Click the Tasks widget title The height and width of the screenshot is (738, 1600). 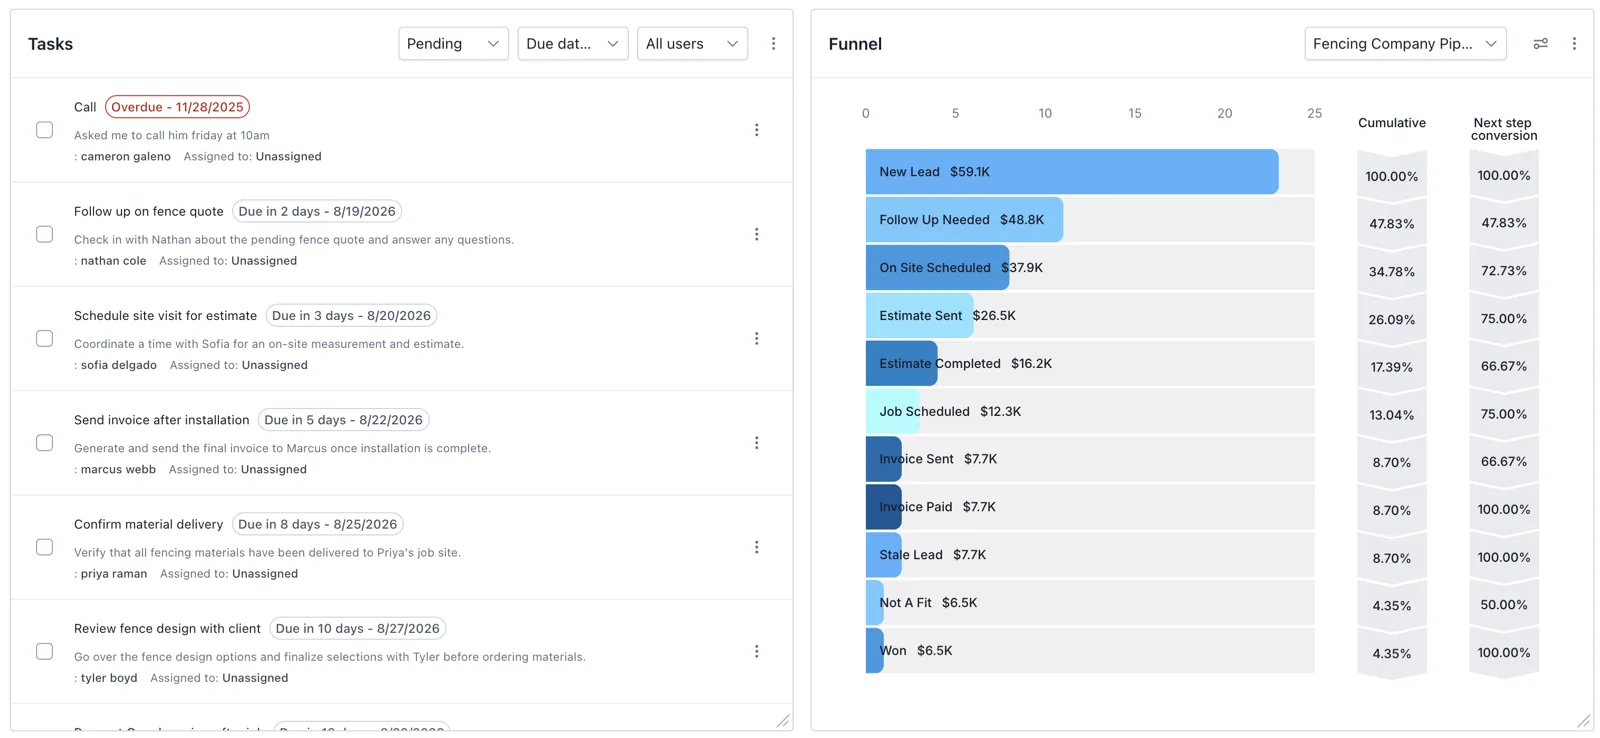tap(50, 44)
